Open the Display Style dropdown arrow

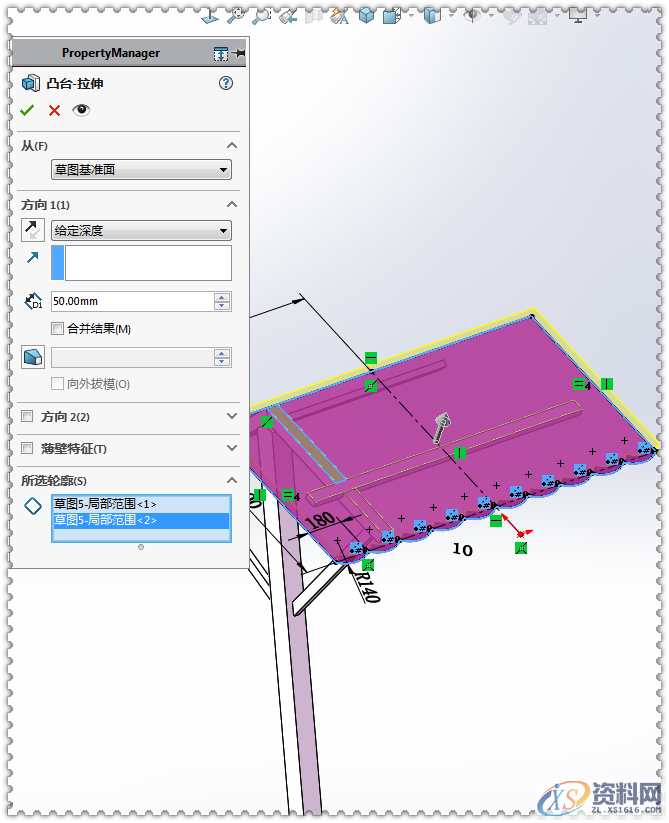[x=451, y=16]
